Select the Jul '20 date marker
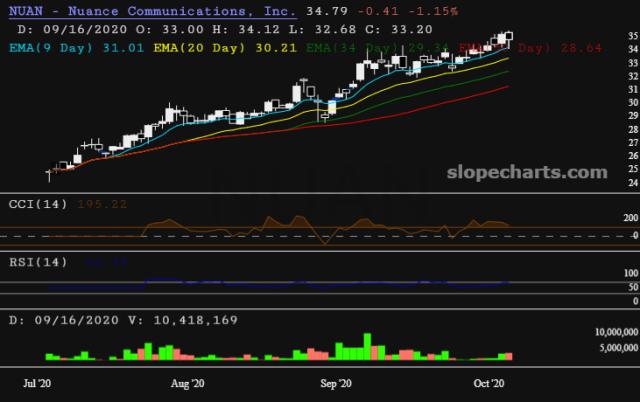The image size is (640, 402). click(x=37, y=383)
